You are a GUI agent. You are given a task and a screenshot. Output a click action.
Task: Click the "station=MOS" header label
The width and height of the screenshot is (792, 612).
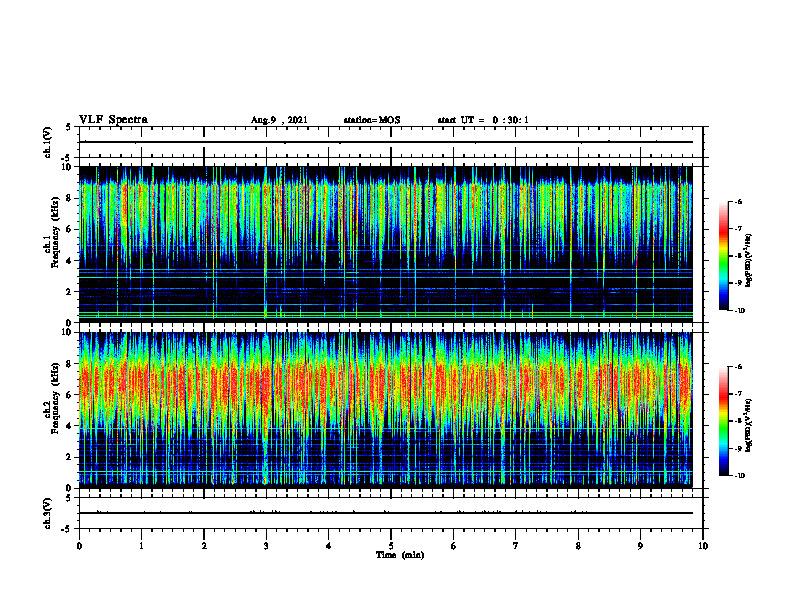372,120
